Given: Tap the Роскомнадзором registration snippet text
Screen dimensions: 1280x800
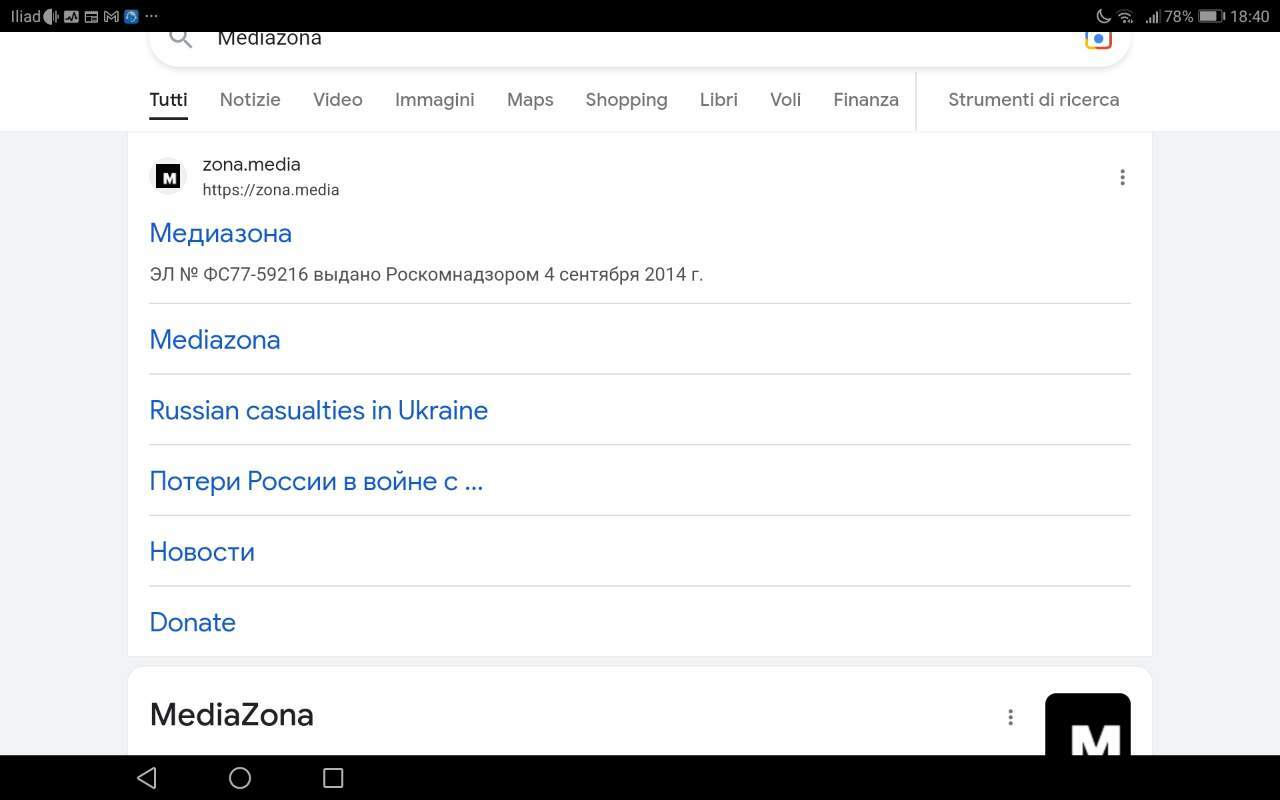Looking at the screenshot, I should pyautogui.click(x=426, y=274).
